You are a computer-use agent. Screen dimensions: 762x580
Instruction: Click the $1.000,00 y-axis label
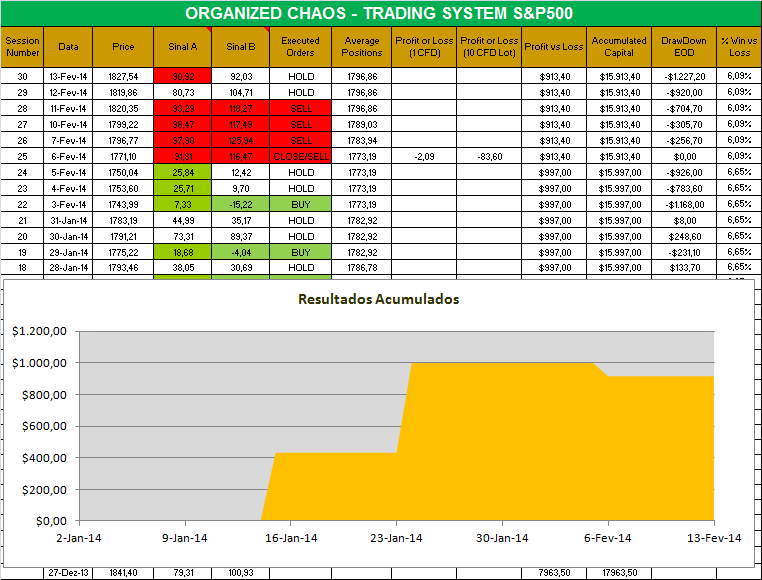(x=39, y=363)
